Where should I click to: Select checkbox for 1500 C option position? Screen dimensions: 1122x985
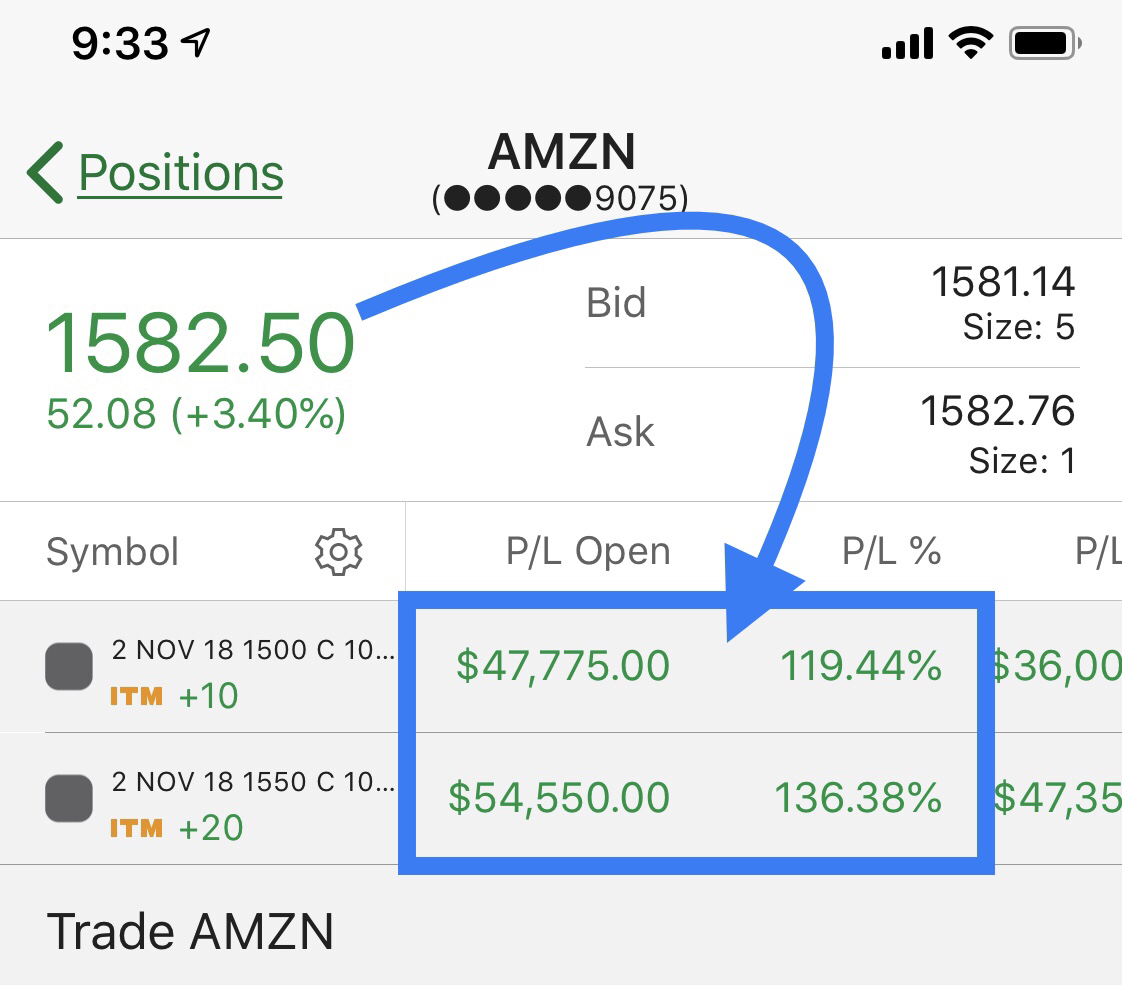click(70, 667)
